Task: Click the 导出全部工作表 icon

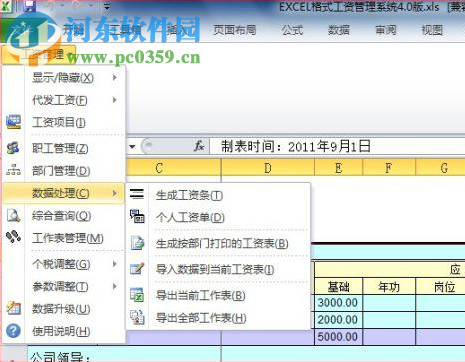Action: [x=137, y=317]
